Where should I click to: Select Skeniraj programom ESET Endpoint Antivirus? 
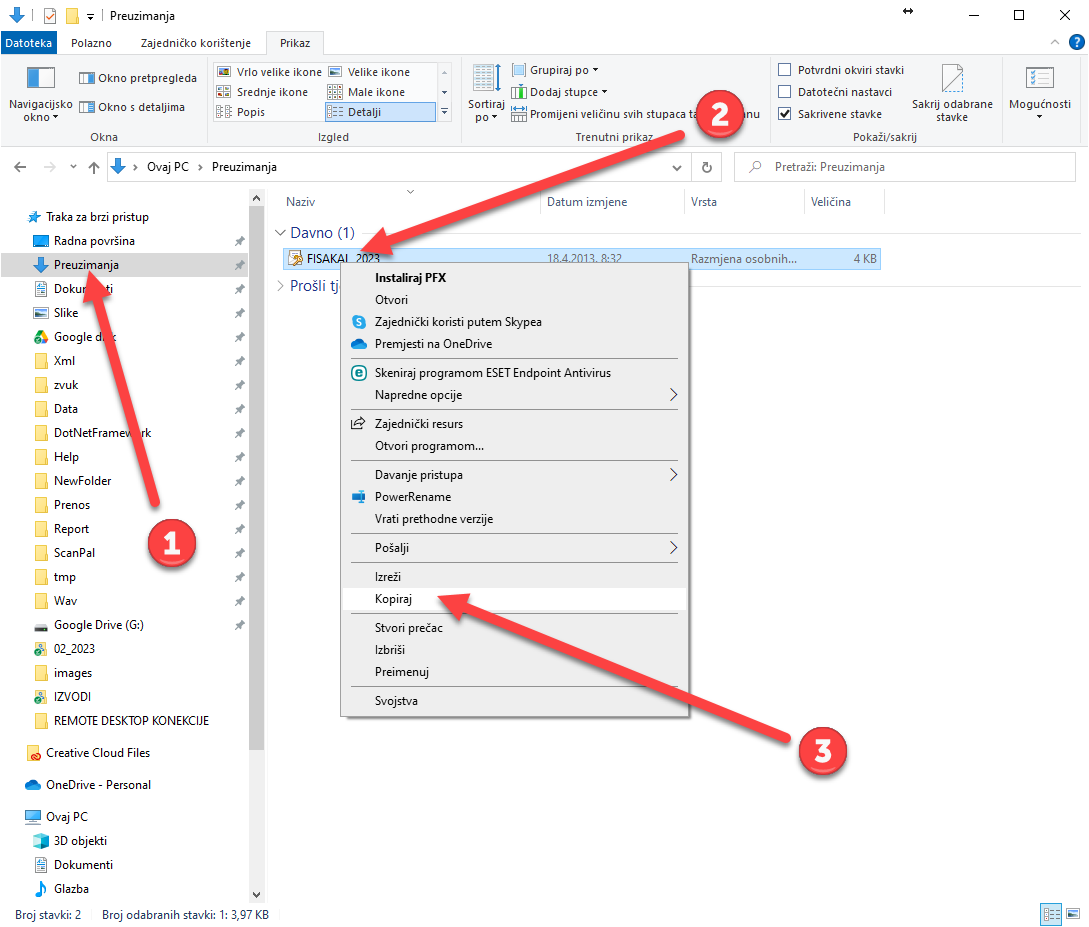(x=492, y=373)
